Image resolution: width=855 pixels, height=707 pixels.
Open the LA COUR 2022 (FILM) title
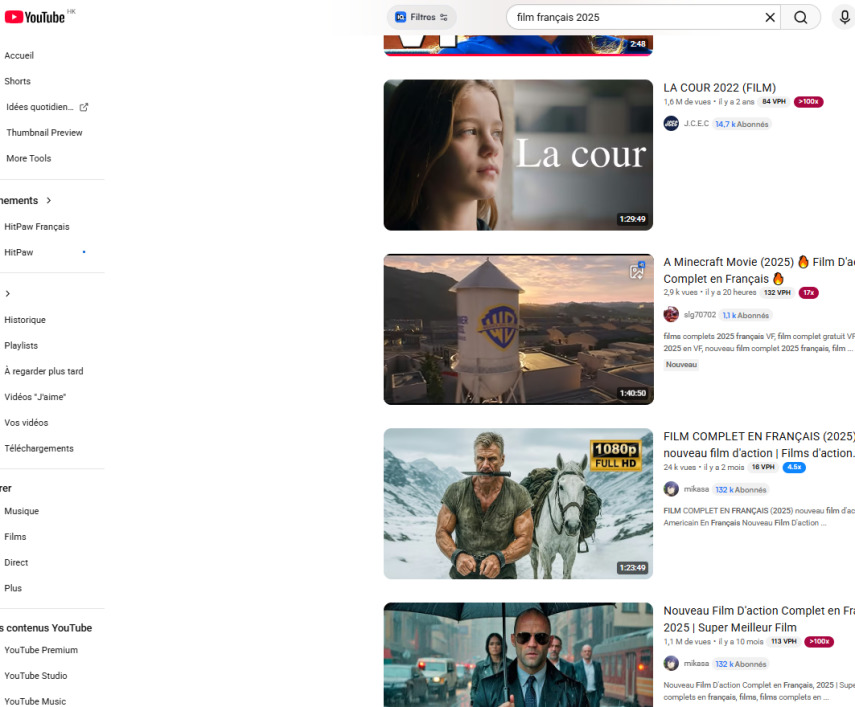(719, 88)
